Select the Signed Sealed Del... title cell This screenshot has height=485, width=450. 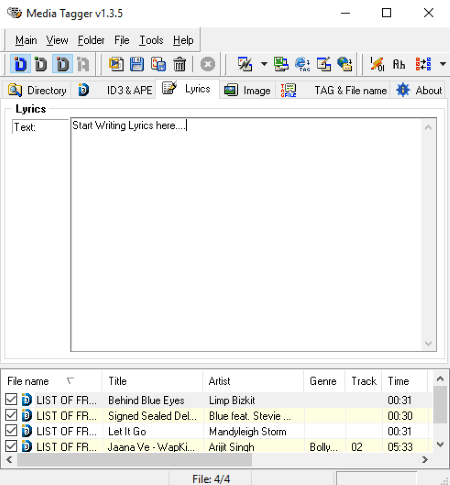click(x=152, y=416)
